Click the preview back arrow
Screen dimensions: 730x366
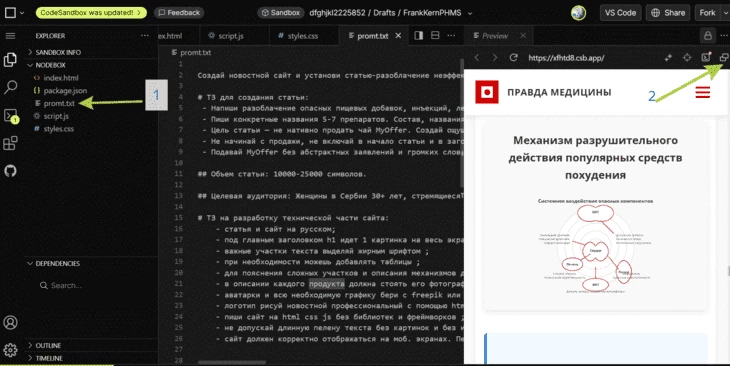477,57
